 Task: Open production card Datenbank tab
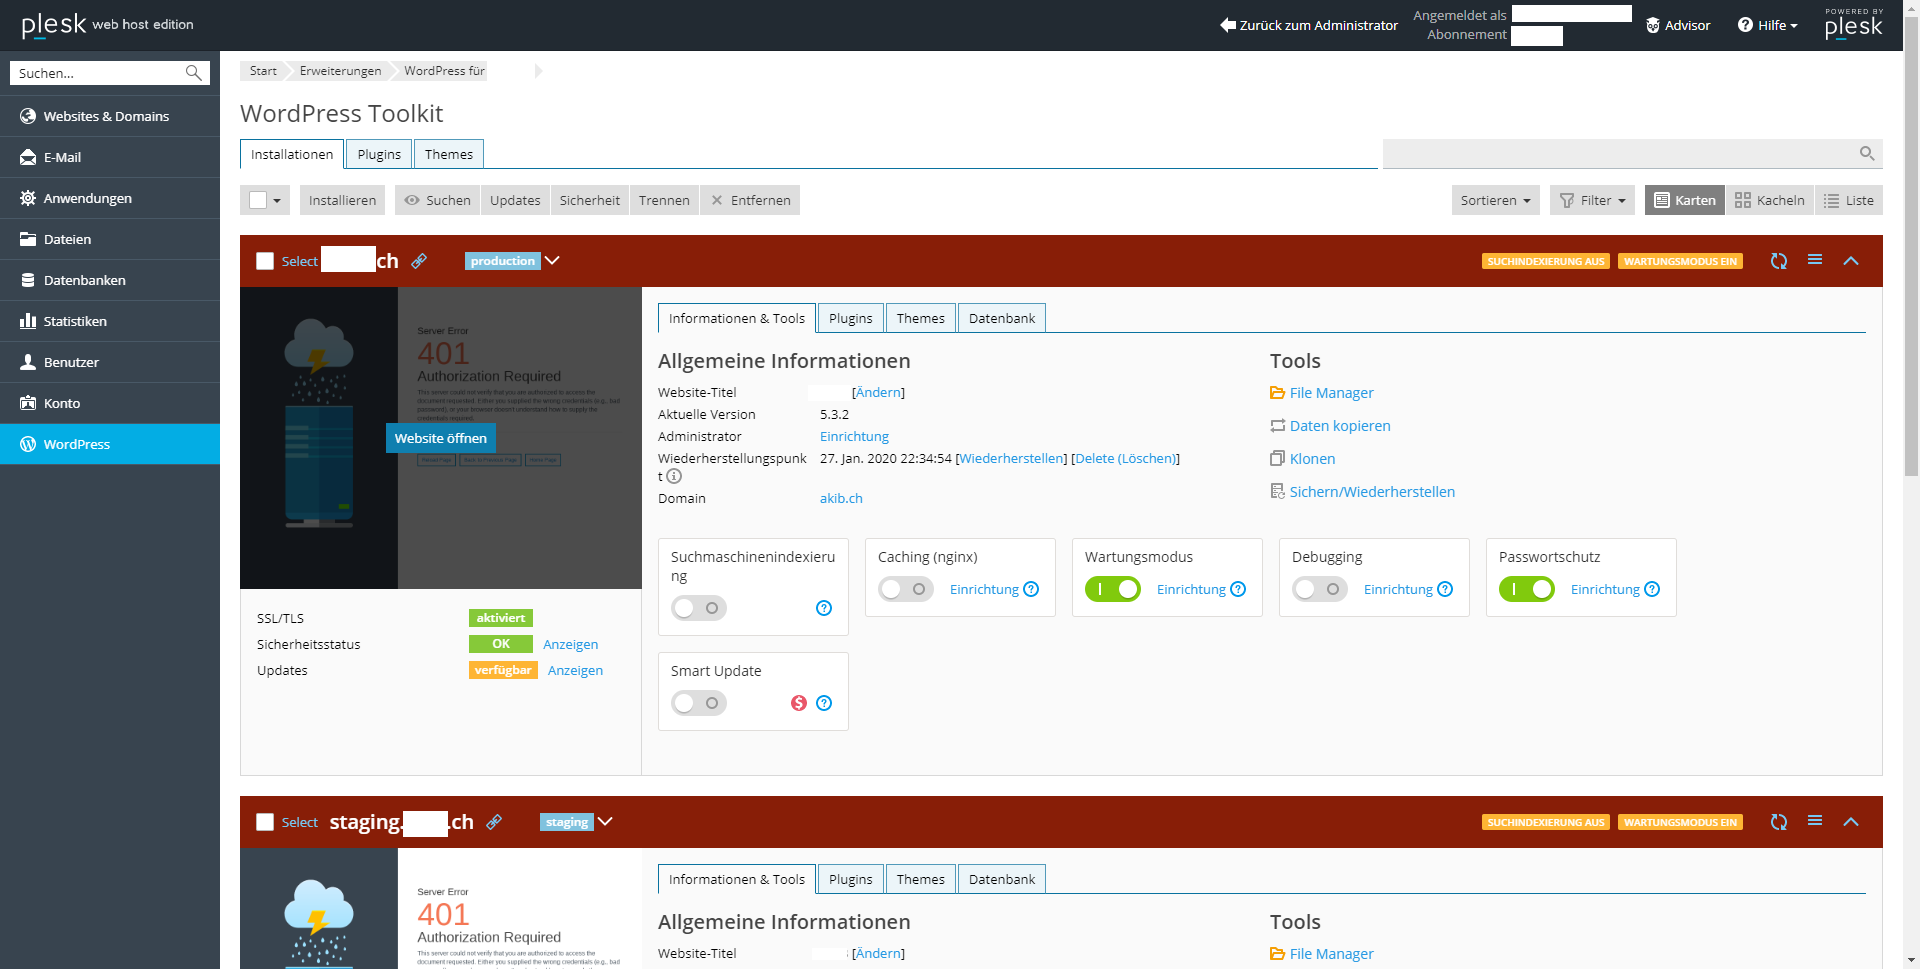click(x=1002, y=318)
